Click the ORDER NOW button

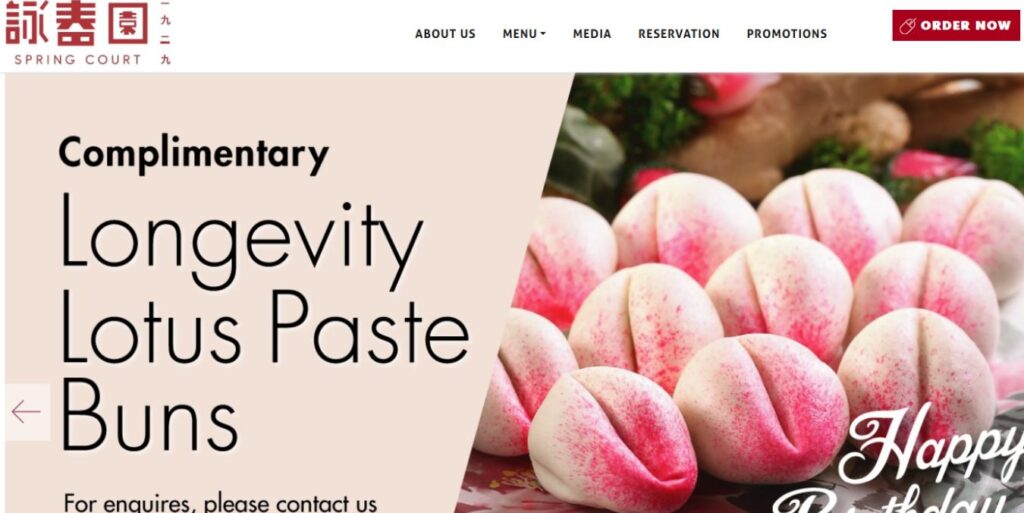tap(956, 25)
